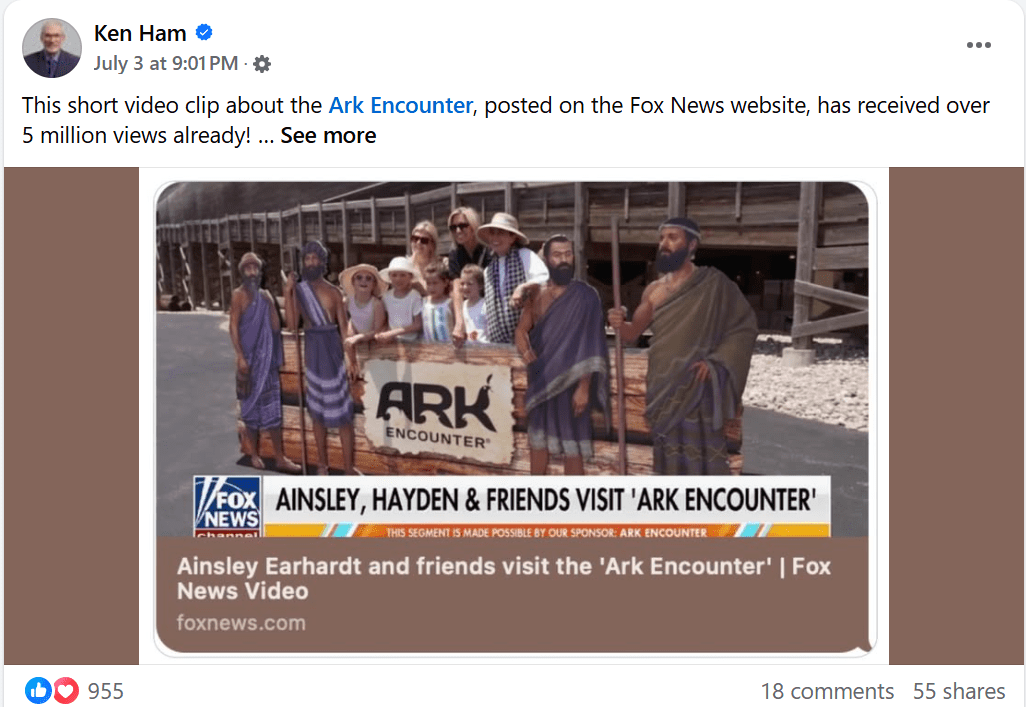Click the blue Like reaction icon

(x=38, y=690)
